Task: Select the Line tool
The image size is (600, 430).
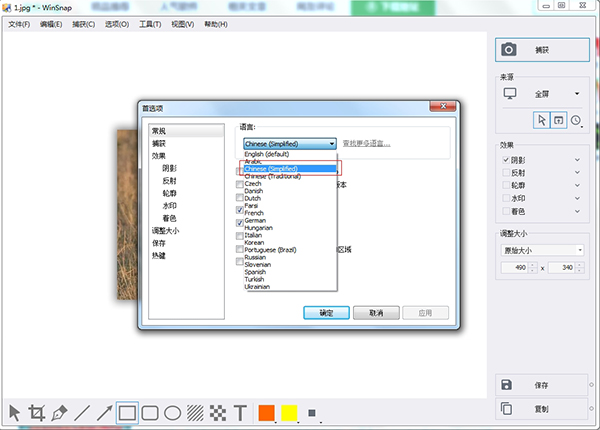Action: tap(82, 413)
